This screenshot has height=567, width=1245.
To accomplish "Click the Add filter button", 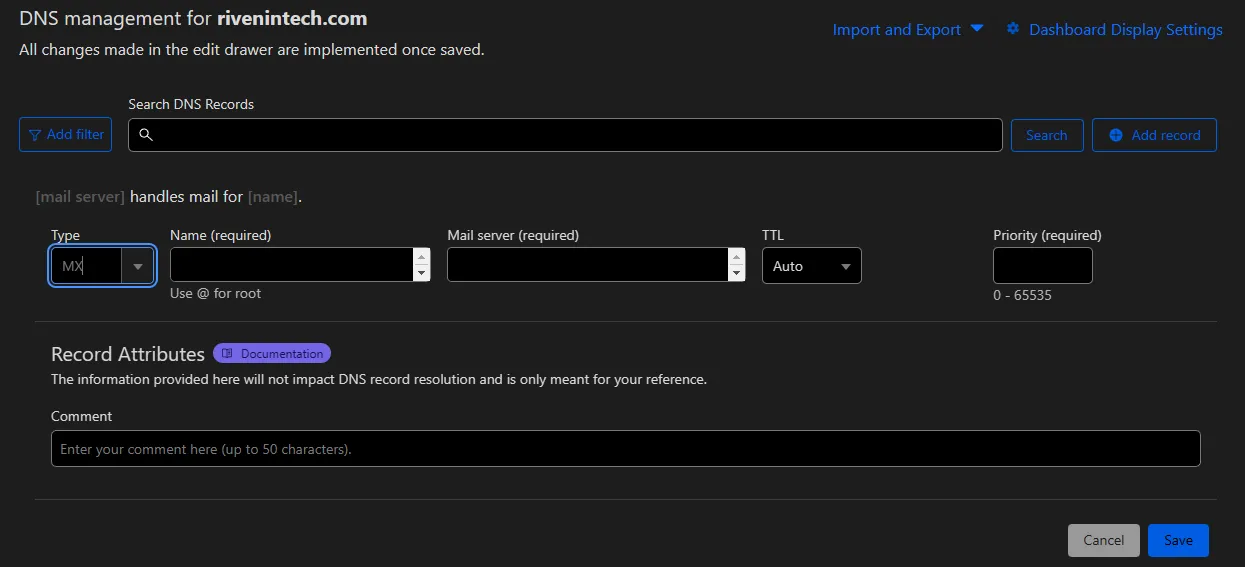I will [66, 134].
